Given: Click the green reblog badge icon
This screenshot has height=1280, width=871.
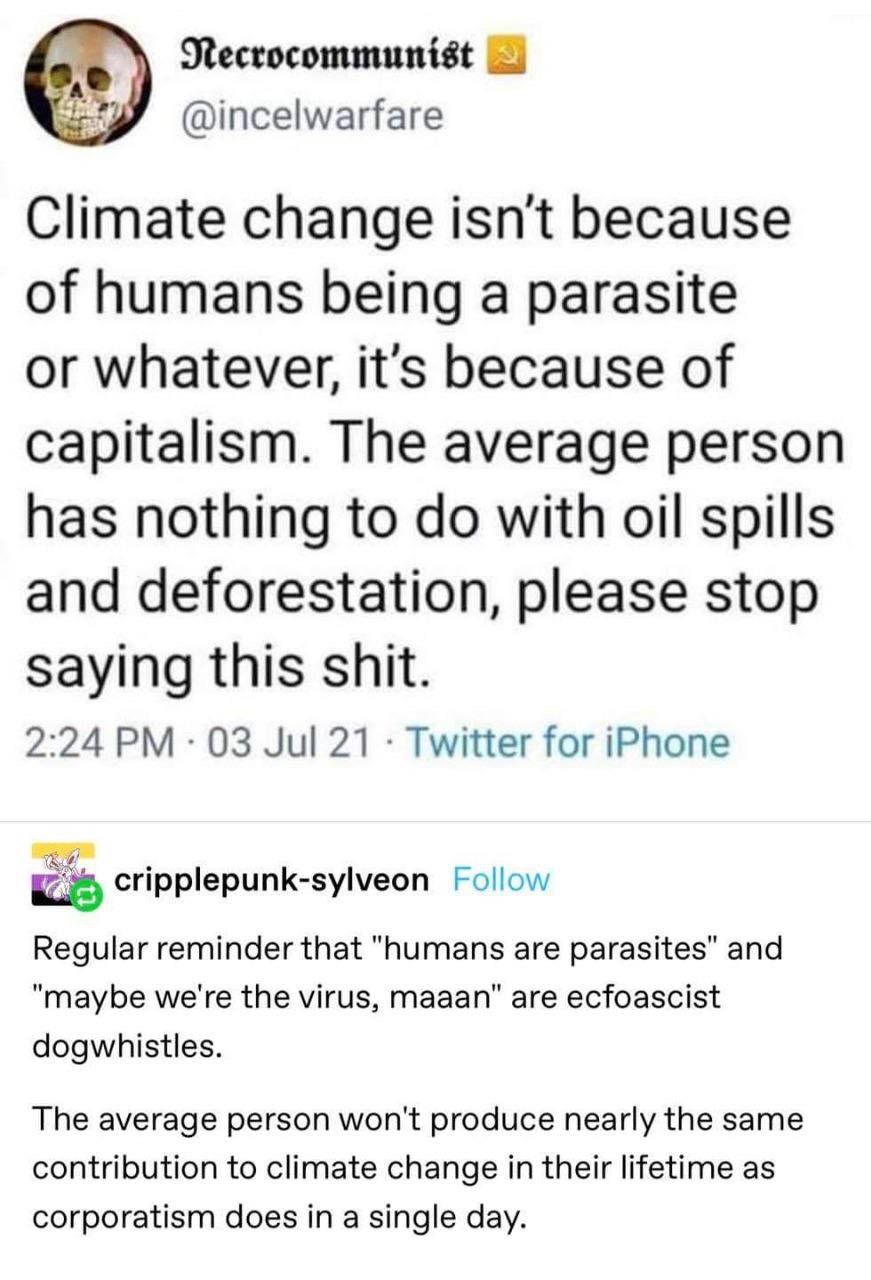Looking at the screenshot, I should [x=86, y=896].
